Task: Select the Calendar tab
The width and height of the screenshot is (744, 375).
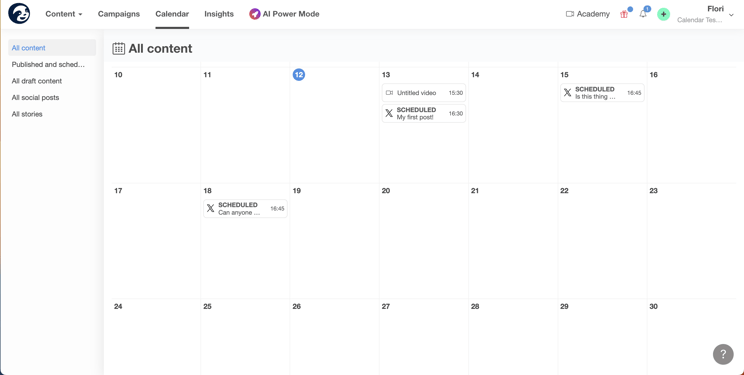Action: pos(172,14)
